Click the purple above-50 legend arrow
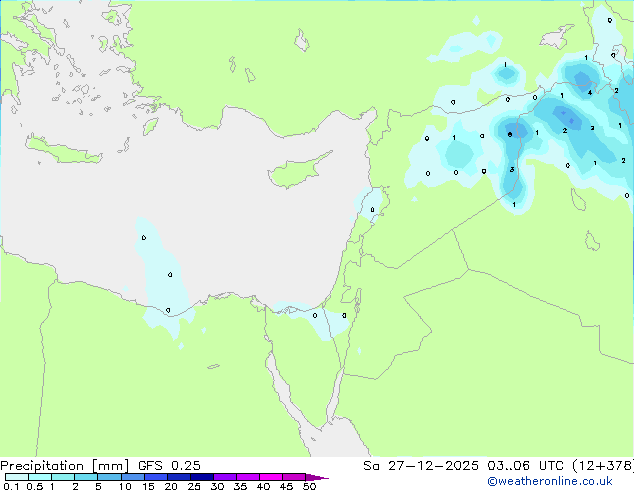Viewport: 634px width, 490px height. (317, 477)
